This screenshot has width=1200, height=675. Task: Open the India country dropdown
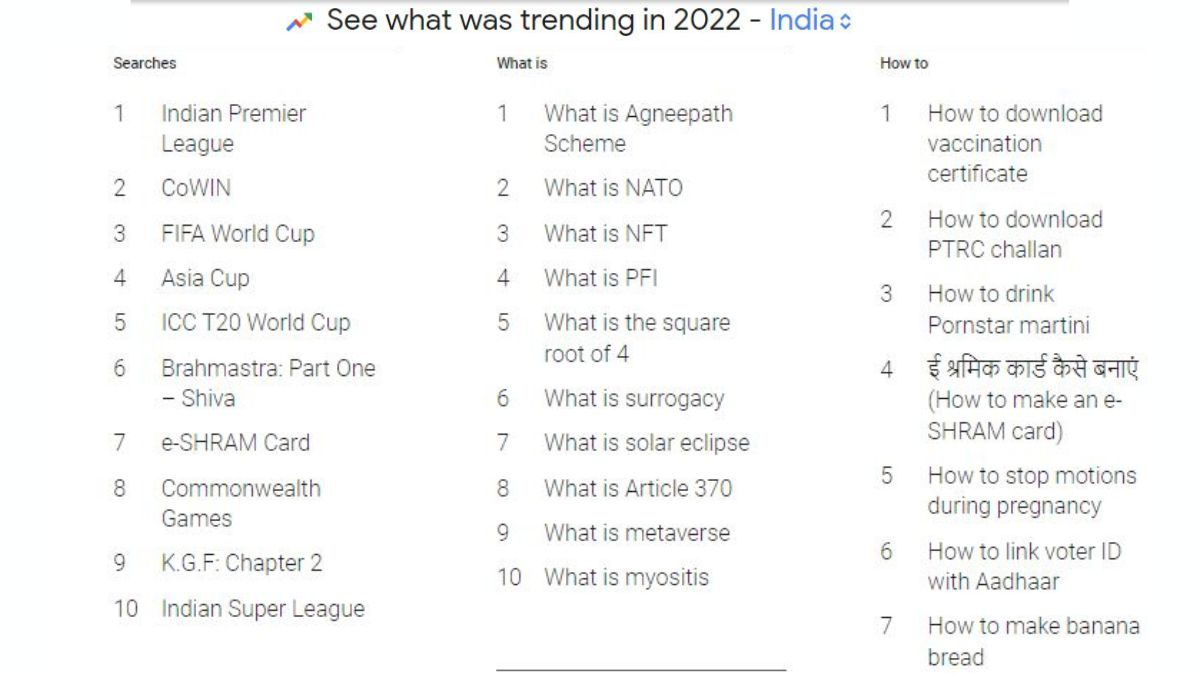coord(810,21)
